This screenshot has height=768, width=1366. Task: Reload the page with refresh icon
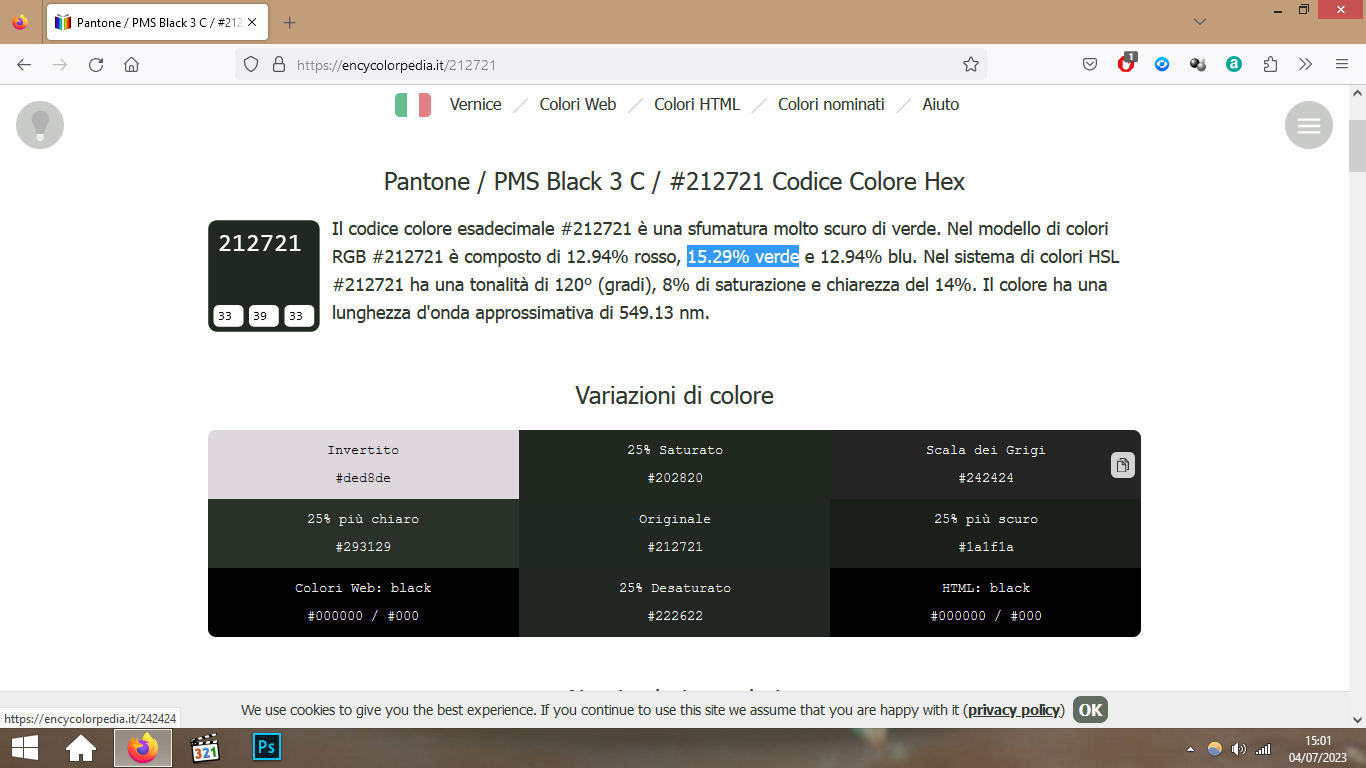pos(96,64)
